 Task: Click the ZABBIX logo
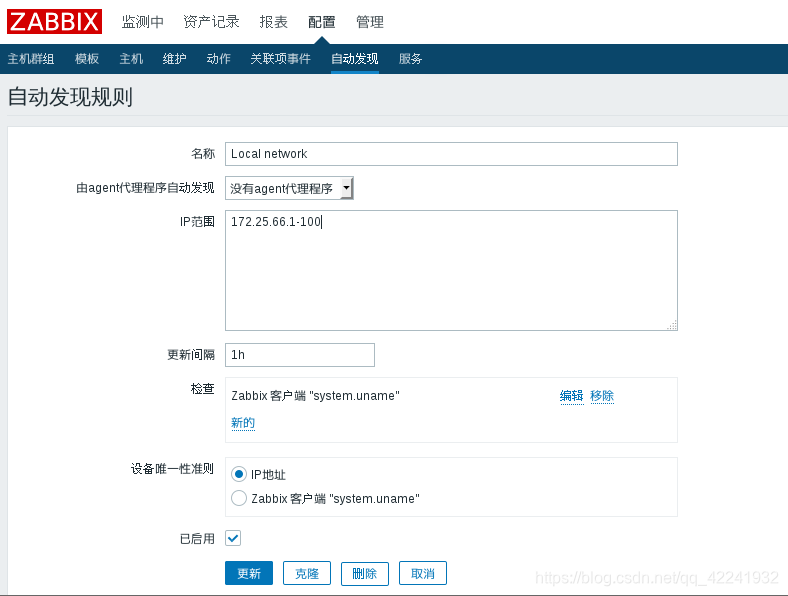[x=54, y=22]
